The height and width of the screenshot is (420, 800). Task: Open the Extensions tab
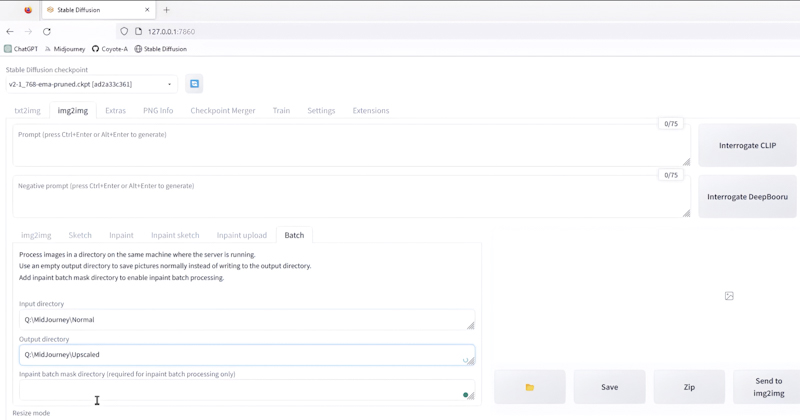tap(371, 110)
